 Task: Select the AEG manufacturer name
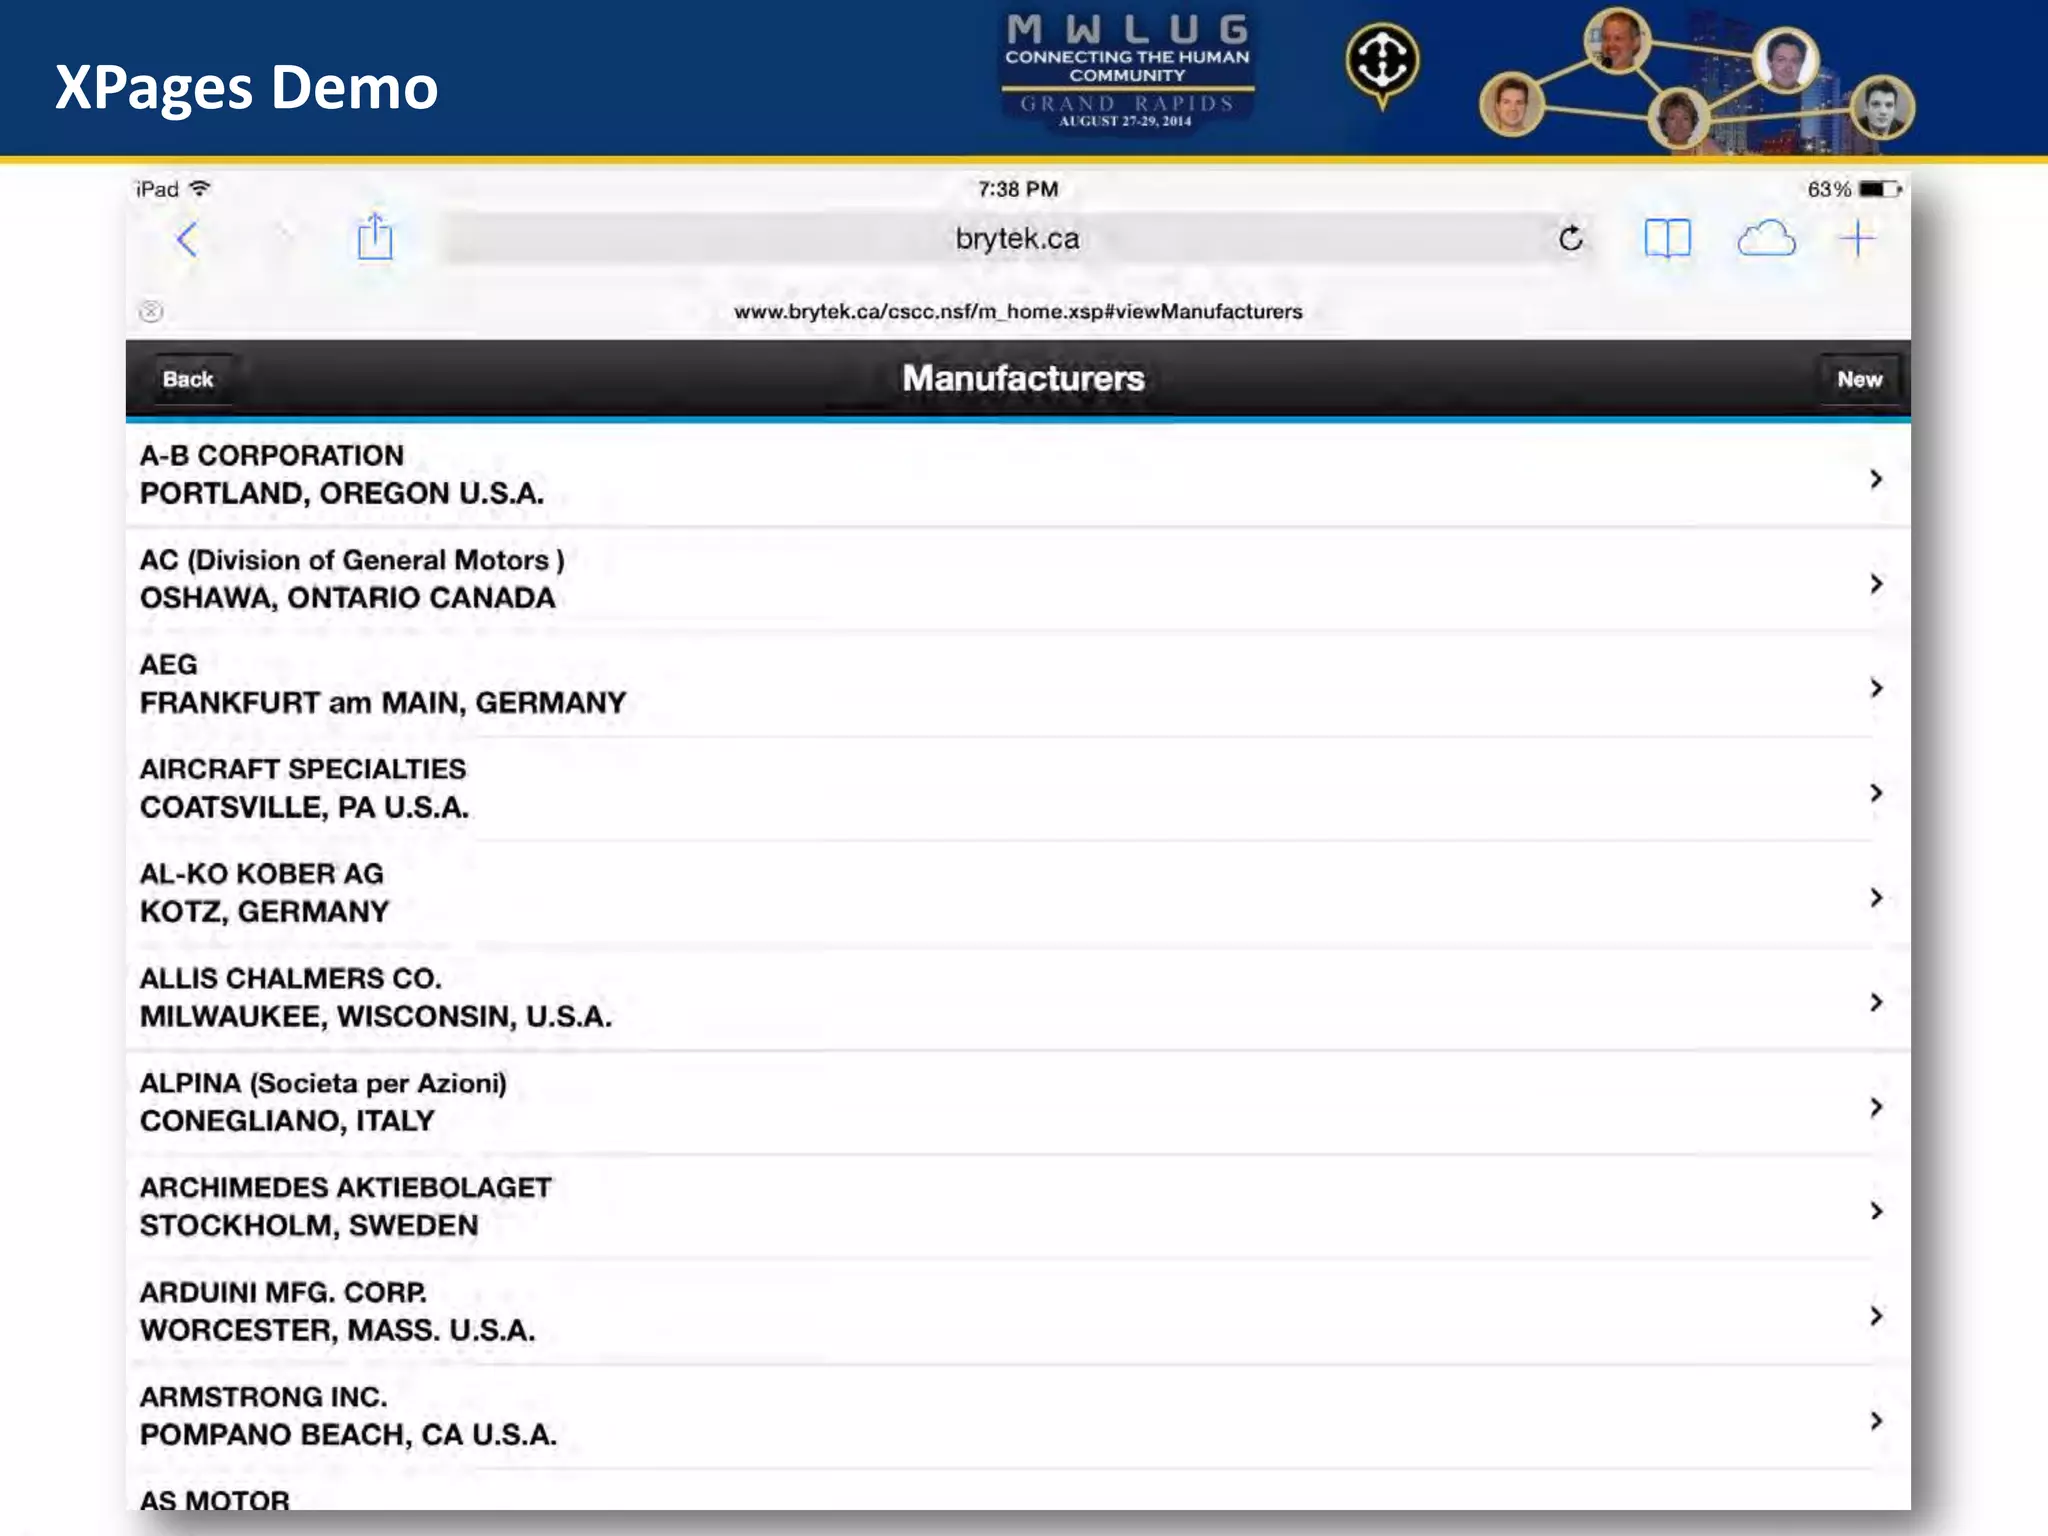coord(168,664)
